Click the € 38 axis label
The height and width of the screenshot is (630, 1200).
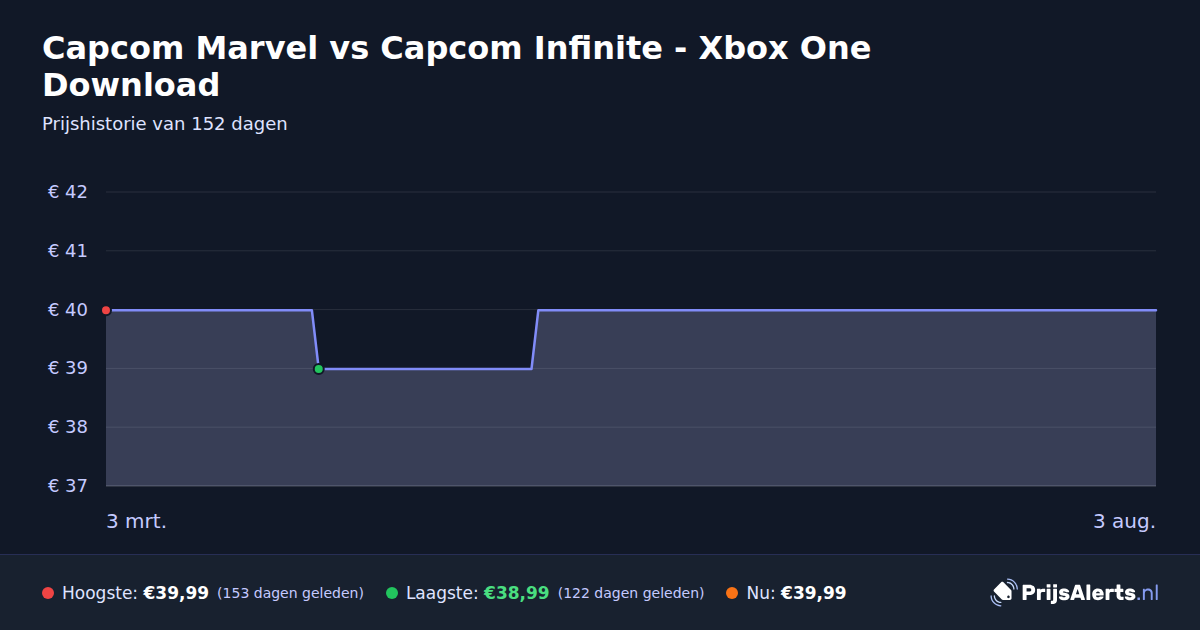tap(67, 427)
